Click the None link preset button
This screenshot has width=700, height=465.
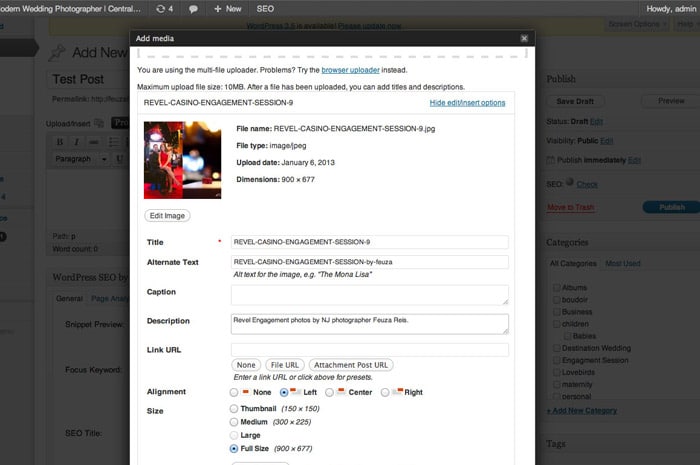[246, 365]
